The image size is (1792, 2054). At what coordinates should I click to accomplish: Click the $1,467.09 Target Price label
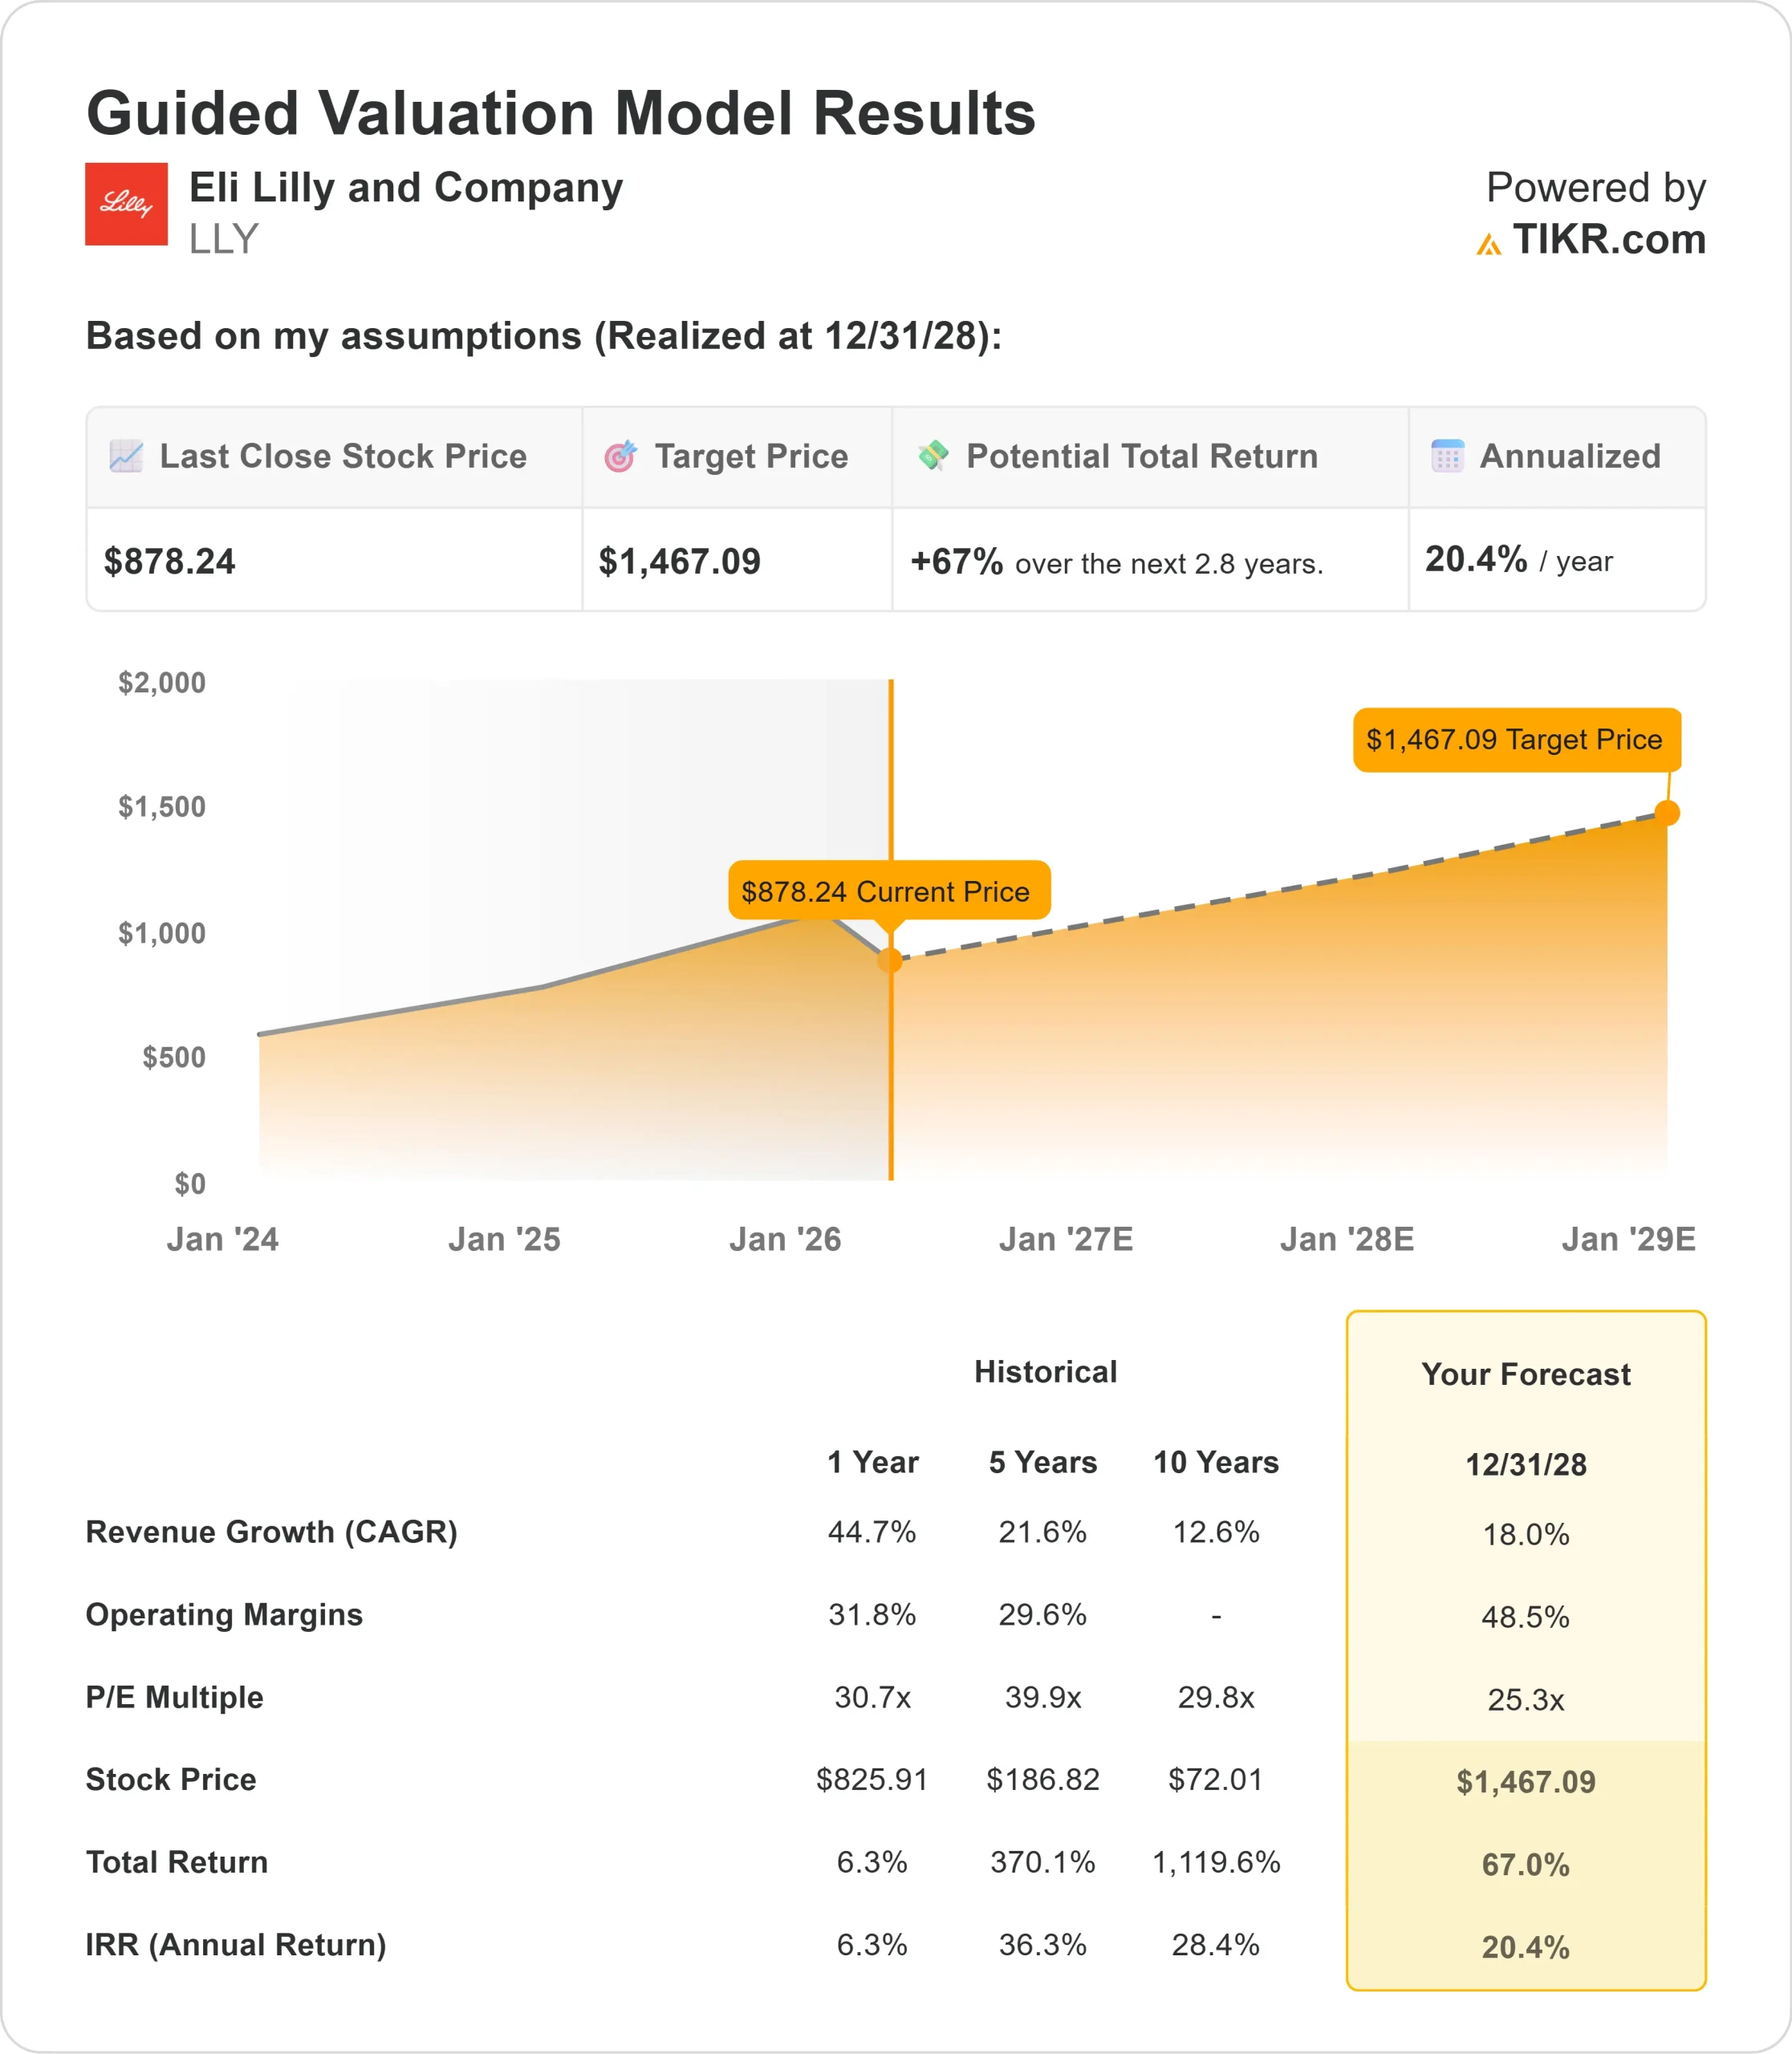click(1515, 740)
